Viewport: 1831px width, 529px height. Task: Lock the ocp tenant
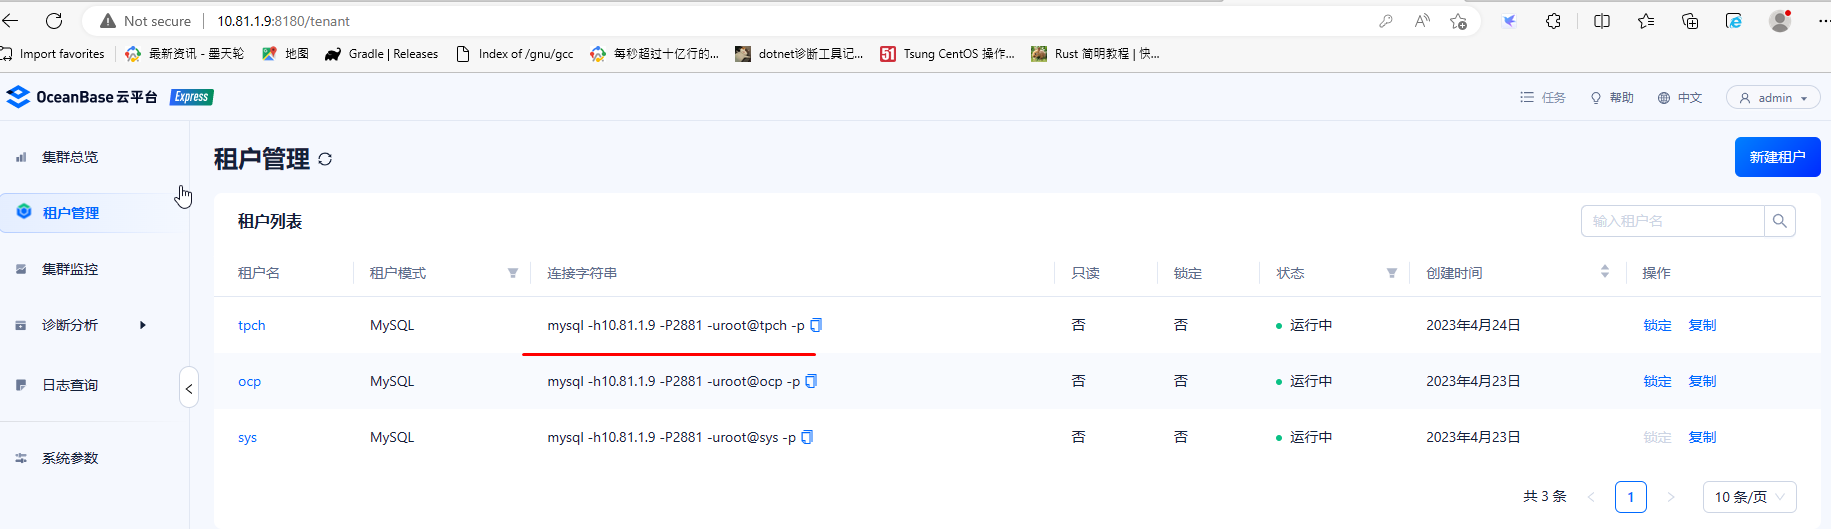click(x=1657, y=381)
